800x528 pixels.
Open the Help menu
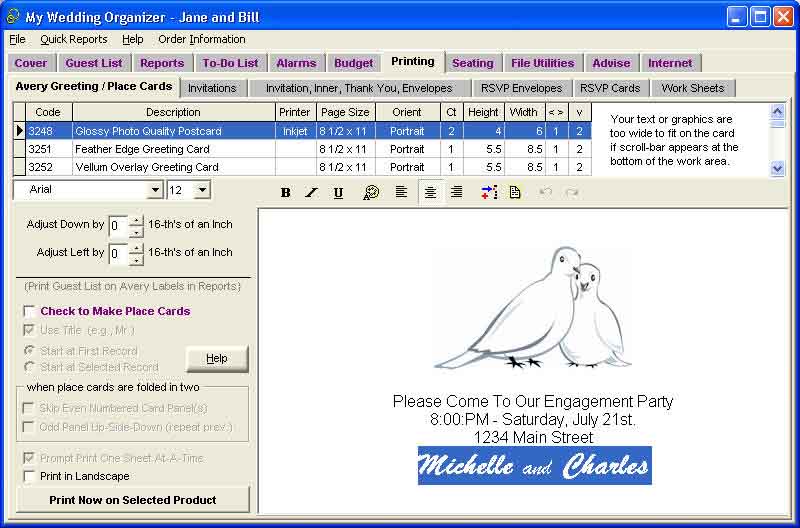click(132, 39)
